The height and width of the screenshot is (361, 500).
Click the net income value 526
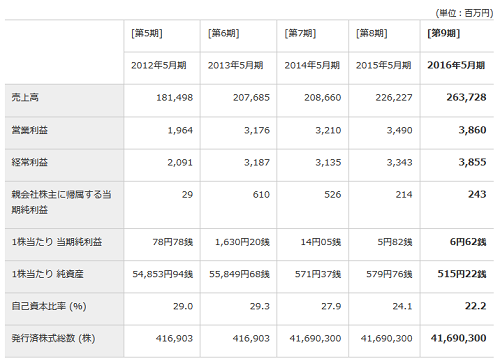[x=333, y=195]
